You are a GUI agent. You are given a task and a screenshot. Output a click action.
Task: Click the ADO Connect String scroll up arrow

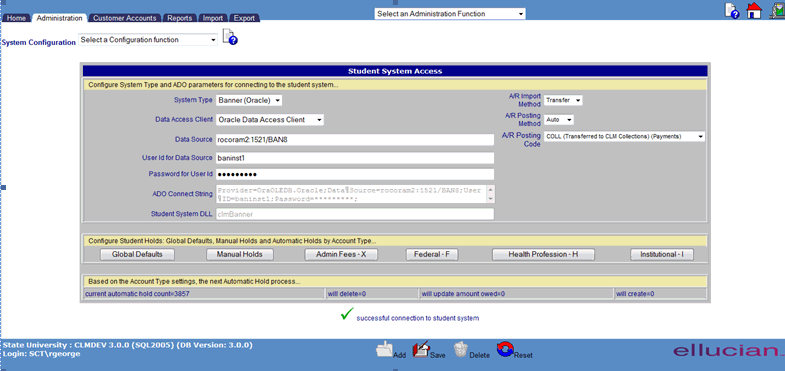(491, 190)
